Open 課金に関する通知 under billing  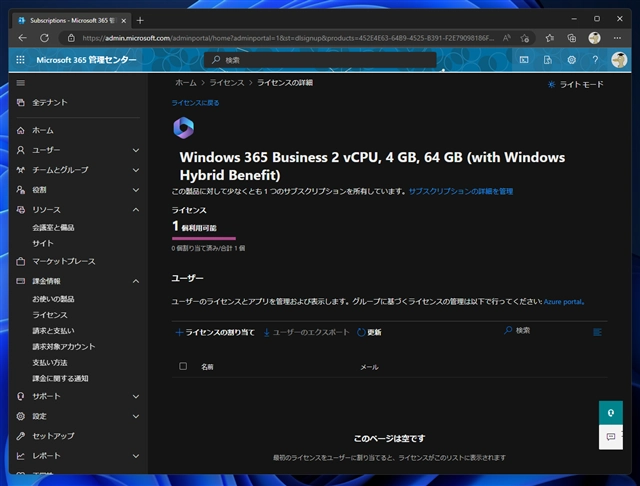click(x=60, y=378)
